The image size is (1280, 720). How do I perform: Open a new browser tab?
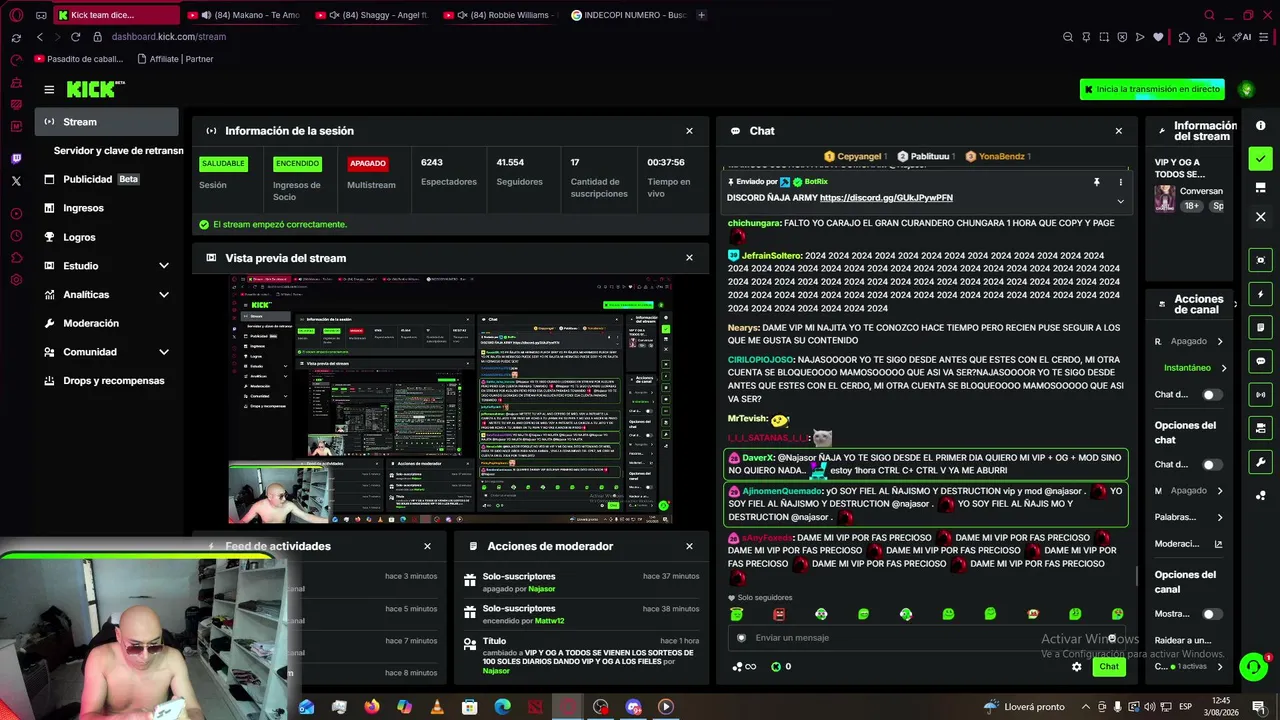(701, 15)
